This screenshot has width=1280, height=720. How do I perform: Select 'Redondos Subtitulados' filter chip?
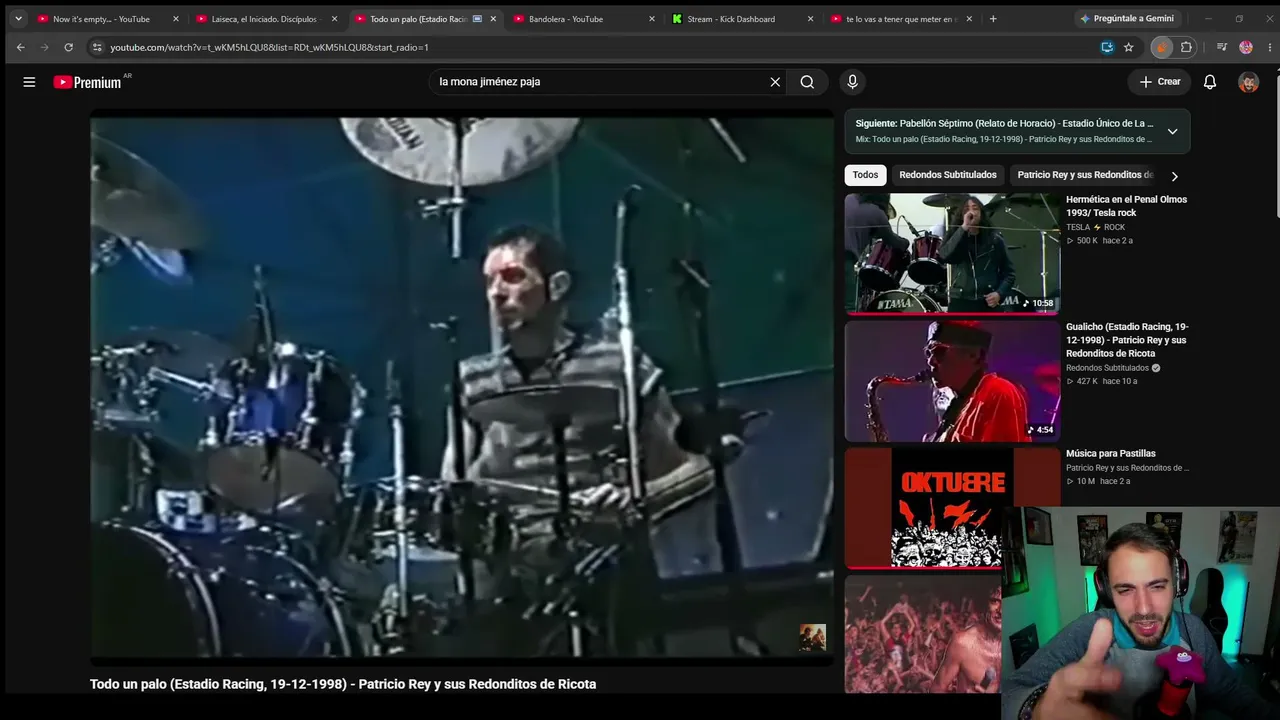[x=948, y=175]
